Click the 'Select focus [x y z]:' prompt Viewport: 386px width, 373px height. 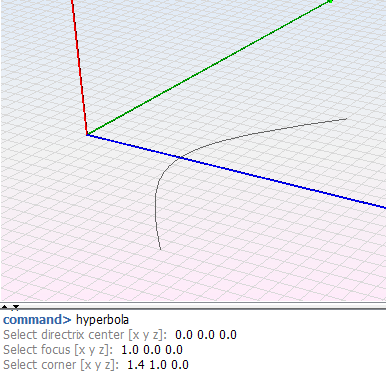tap(58, 350)
